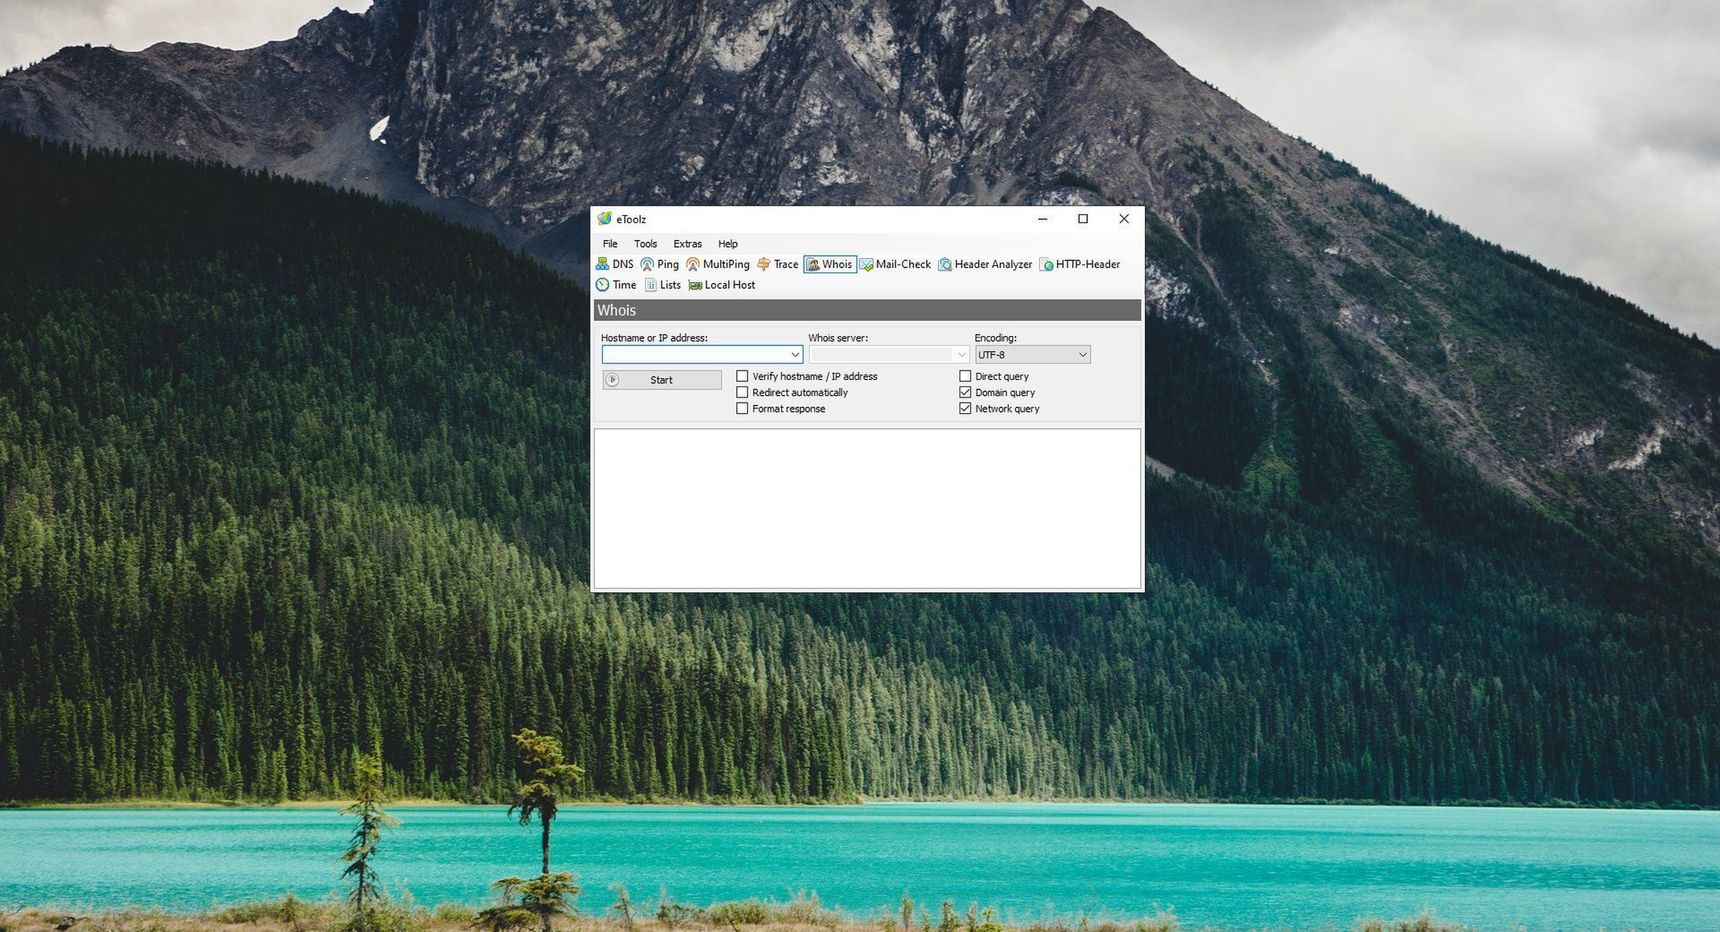Maximize the eToolz window

(1083, 219)
